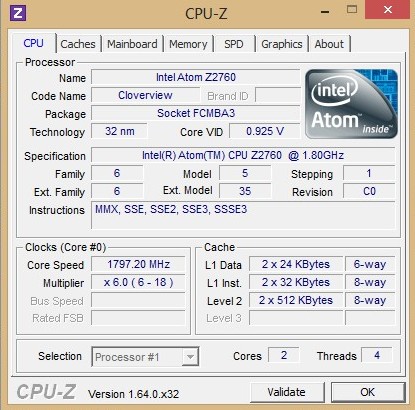The width and height of the screenshot is (415, 410).
Task: Click the Processor #1 combo box
Action: point(145,357)
